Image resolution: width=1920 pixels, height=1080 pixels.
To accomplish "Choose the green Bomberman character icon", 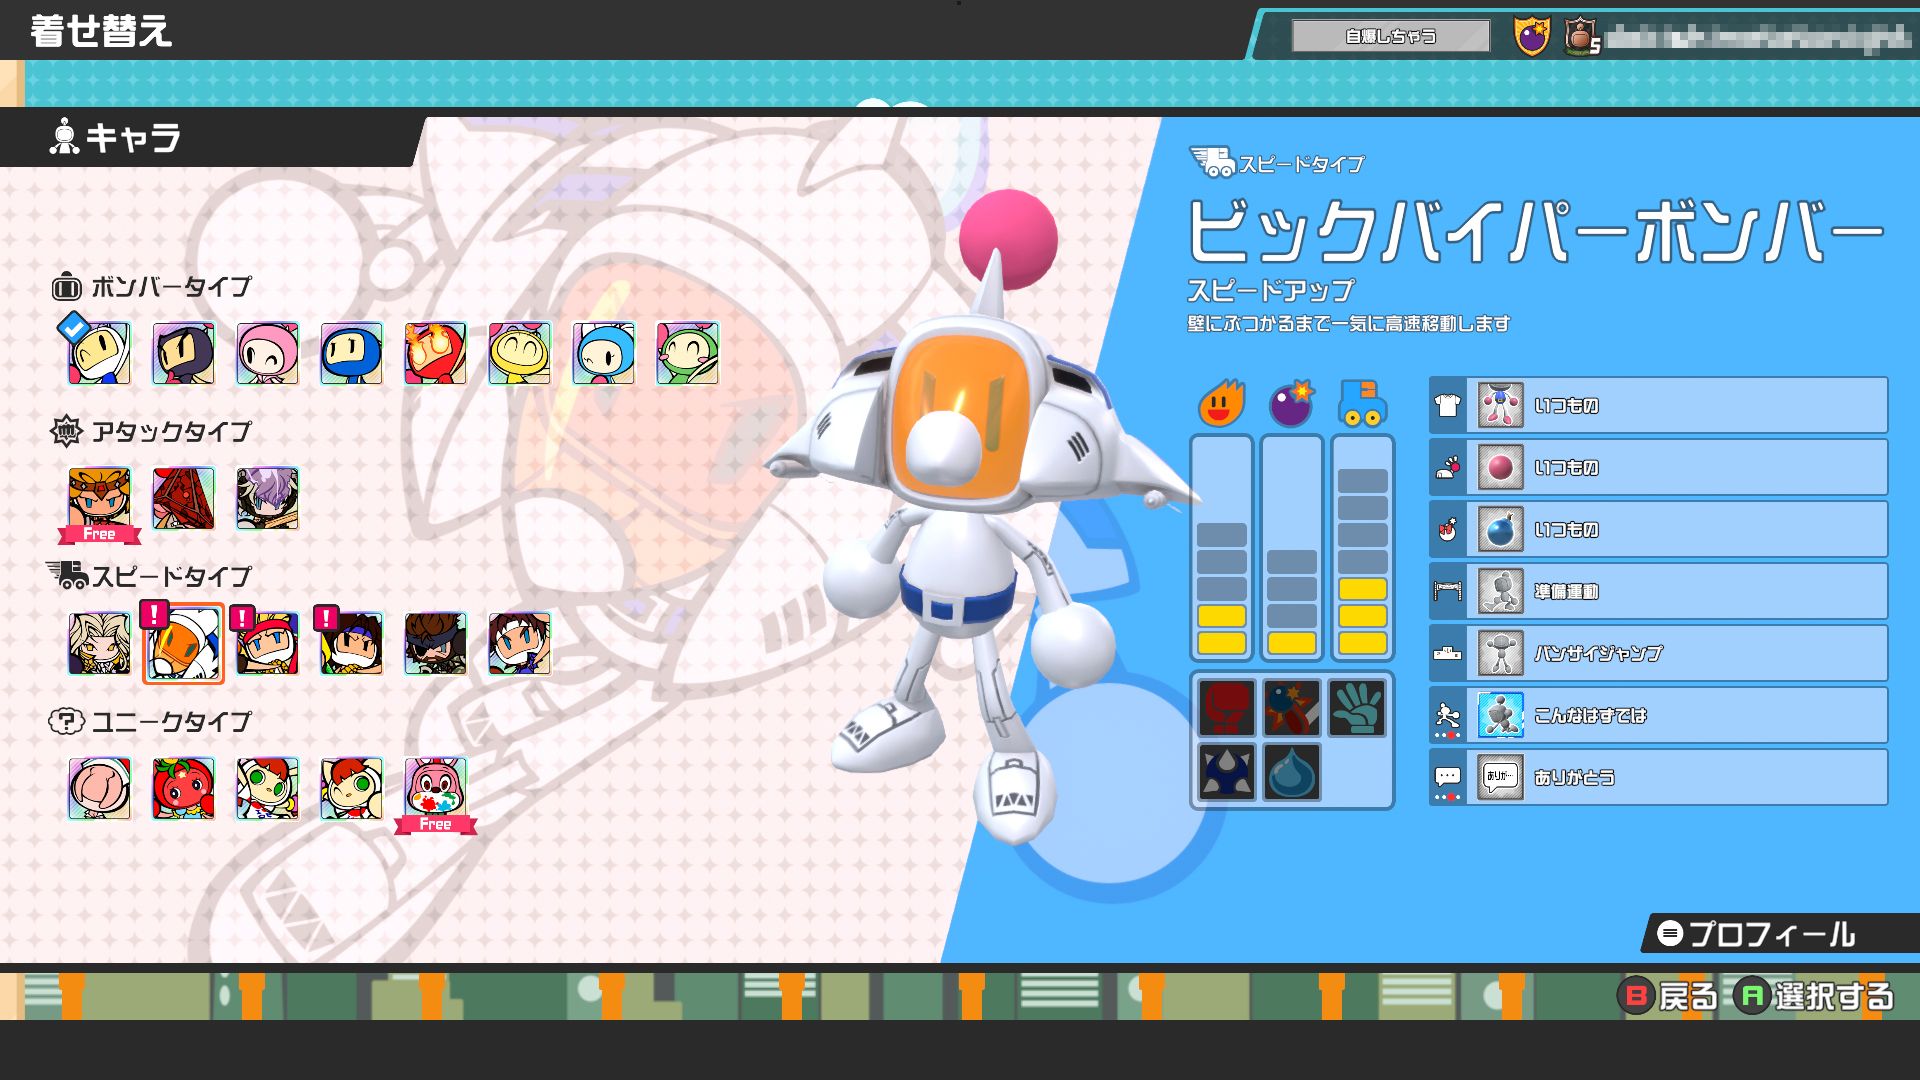I will click(x=687, y=354).
